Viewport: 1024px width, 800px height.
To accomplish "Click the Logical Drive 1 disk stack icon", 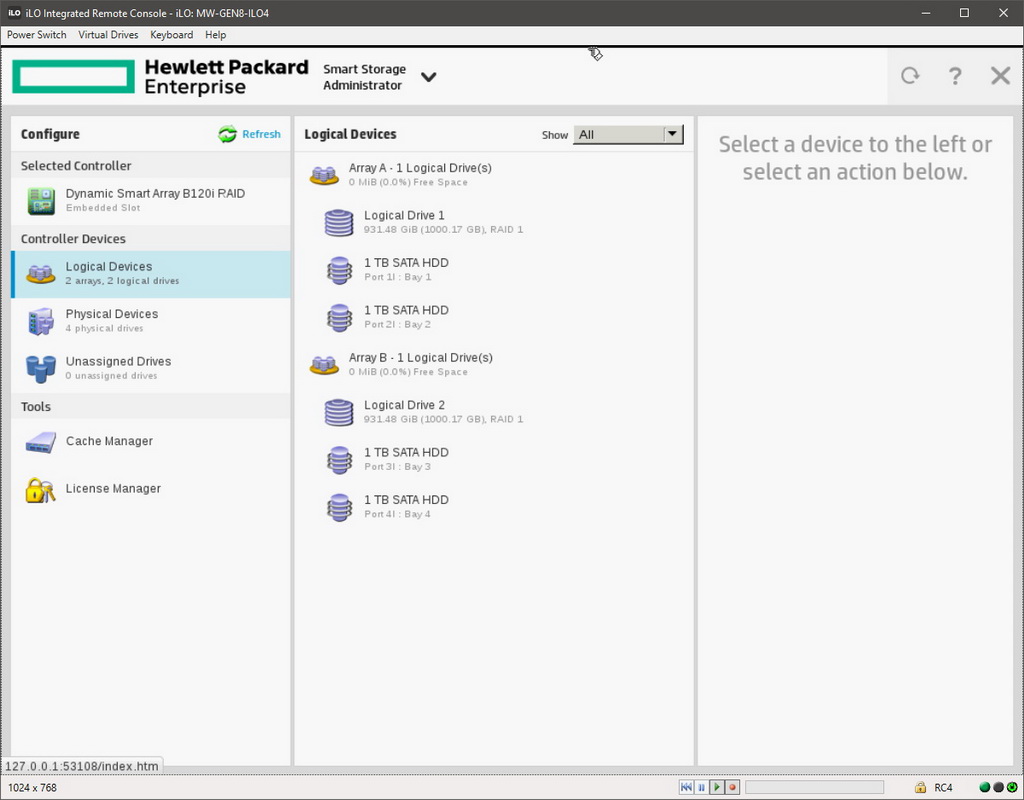I will (339, 223).
